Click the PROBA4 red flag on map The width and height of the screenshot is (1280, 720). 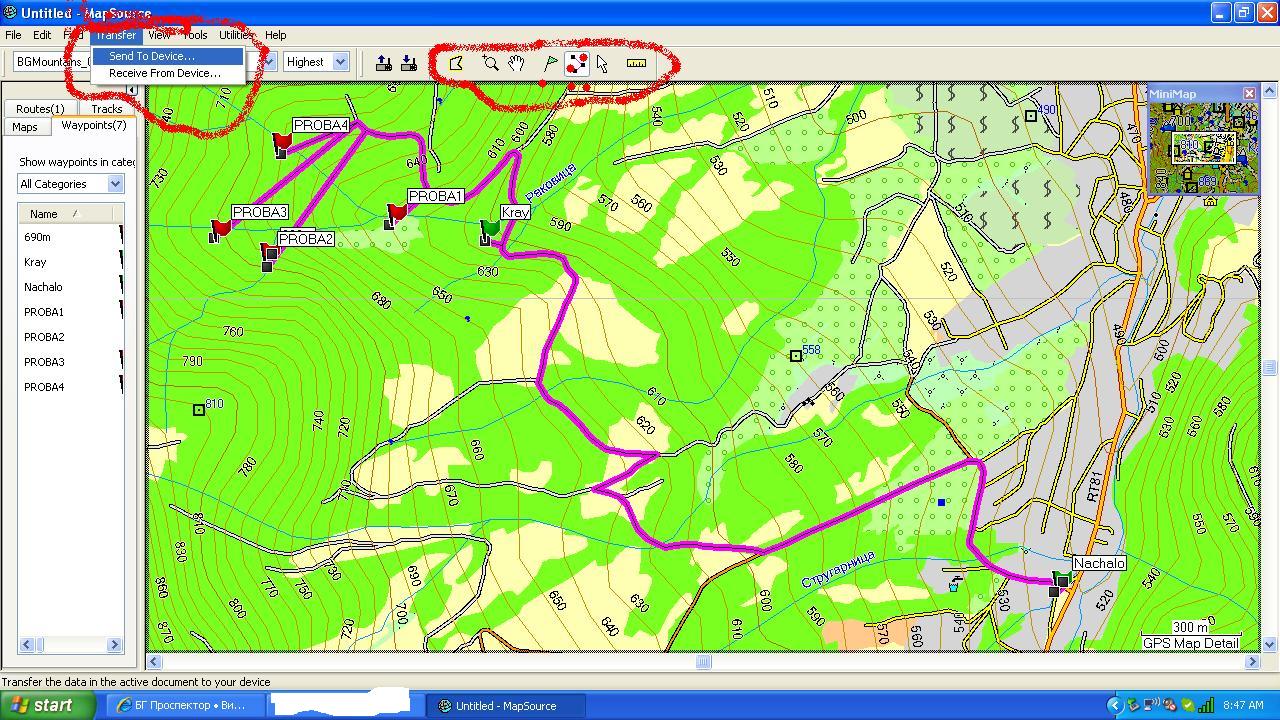click(282, 144)
